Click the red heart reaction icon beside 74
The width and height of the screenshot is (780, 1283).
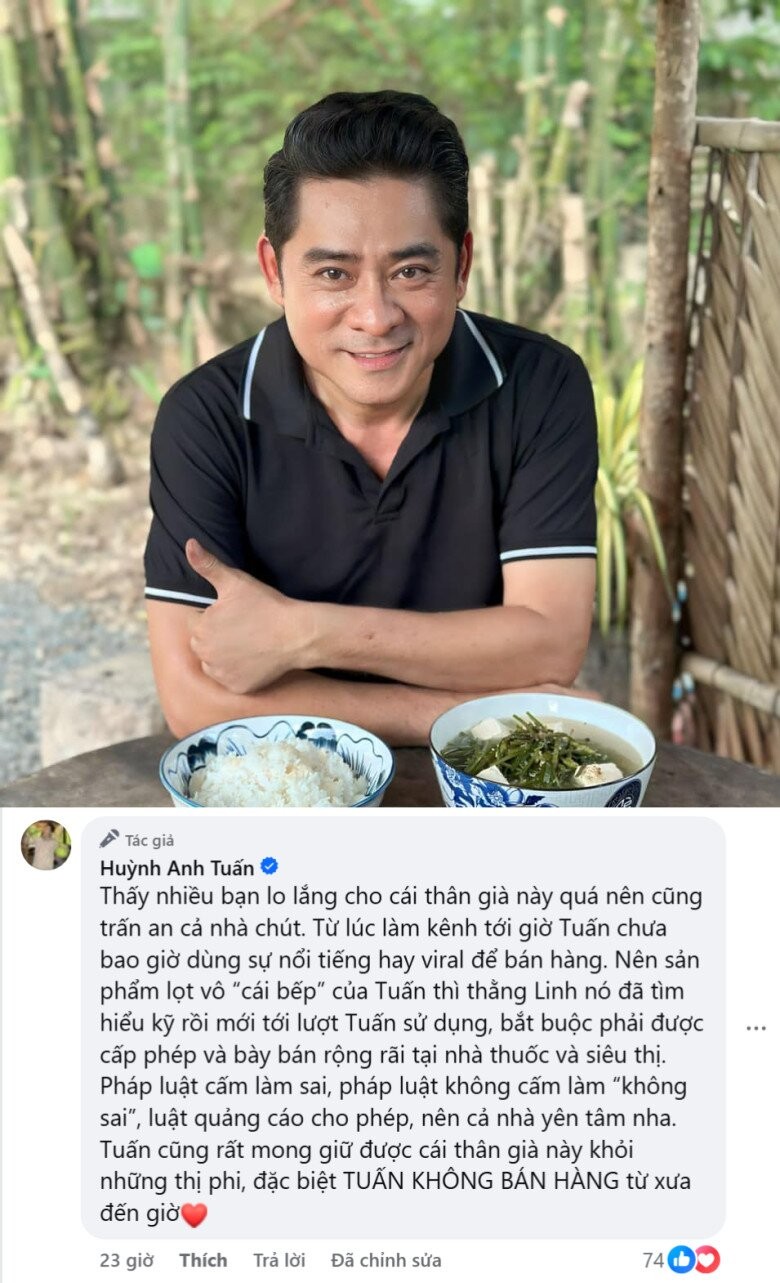[707, 1259]
